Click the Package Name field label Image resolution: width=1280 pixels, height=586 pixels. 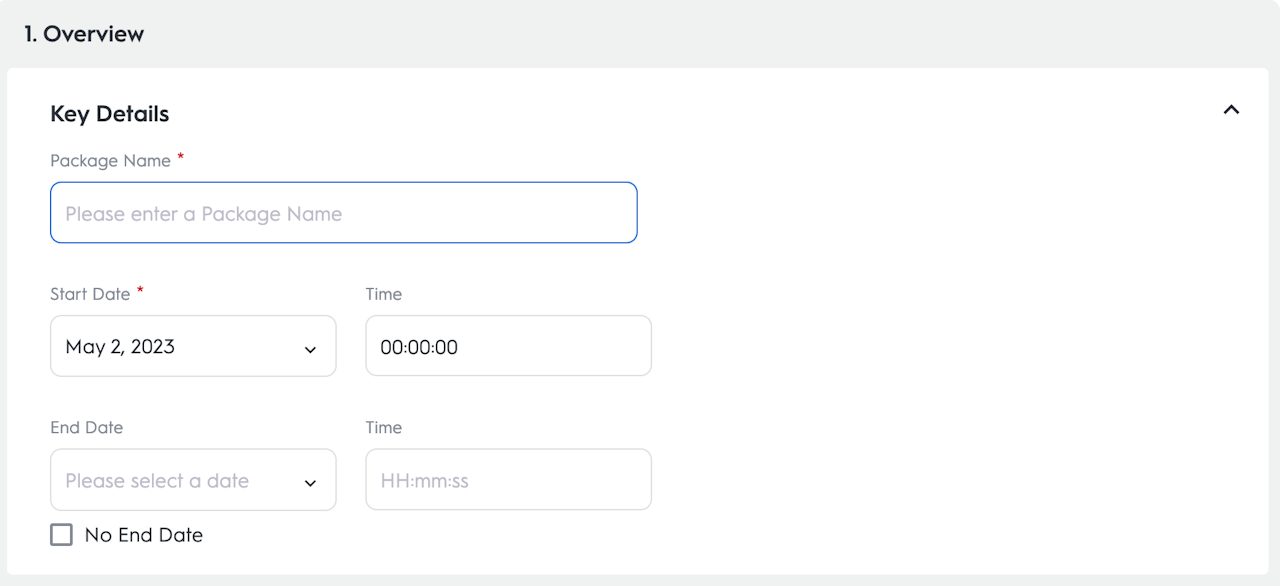tap(110, 161)
